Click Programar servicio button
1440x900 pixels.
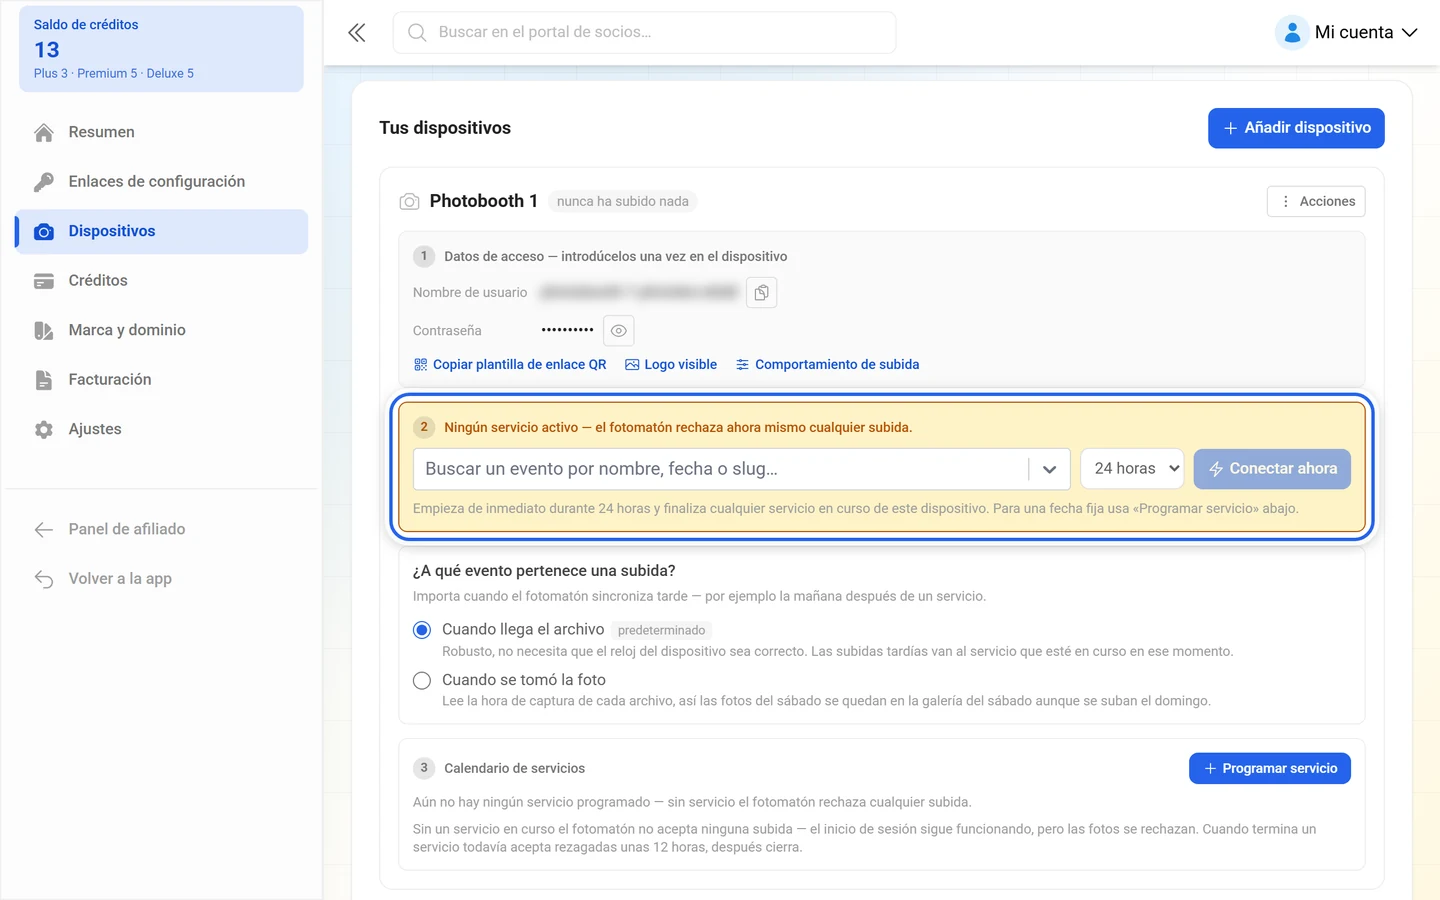click(x=1270, y=768)
